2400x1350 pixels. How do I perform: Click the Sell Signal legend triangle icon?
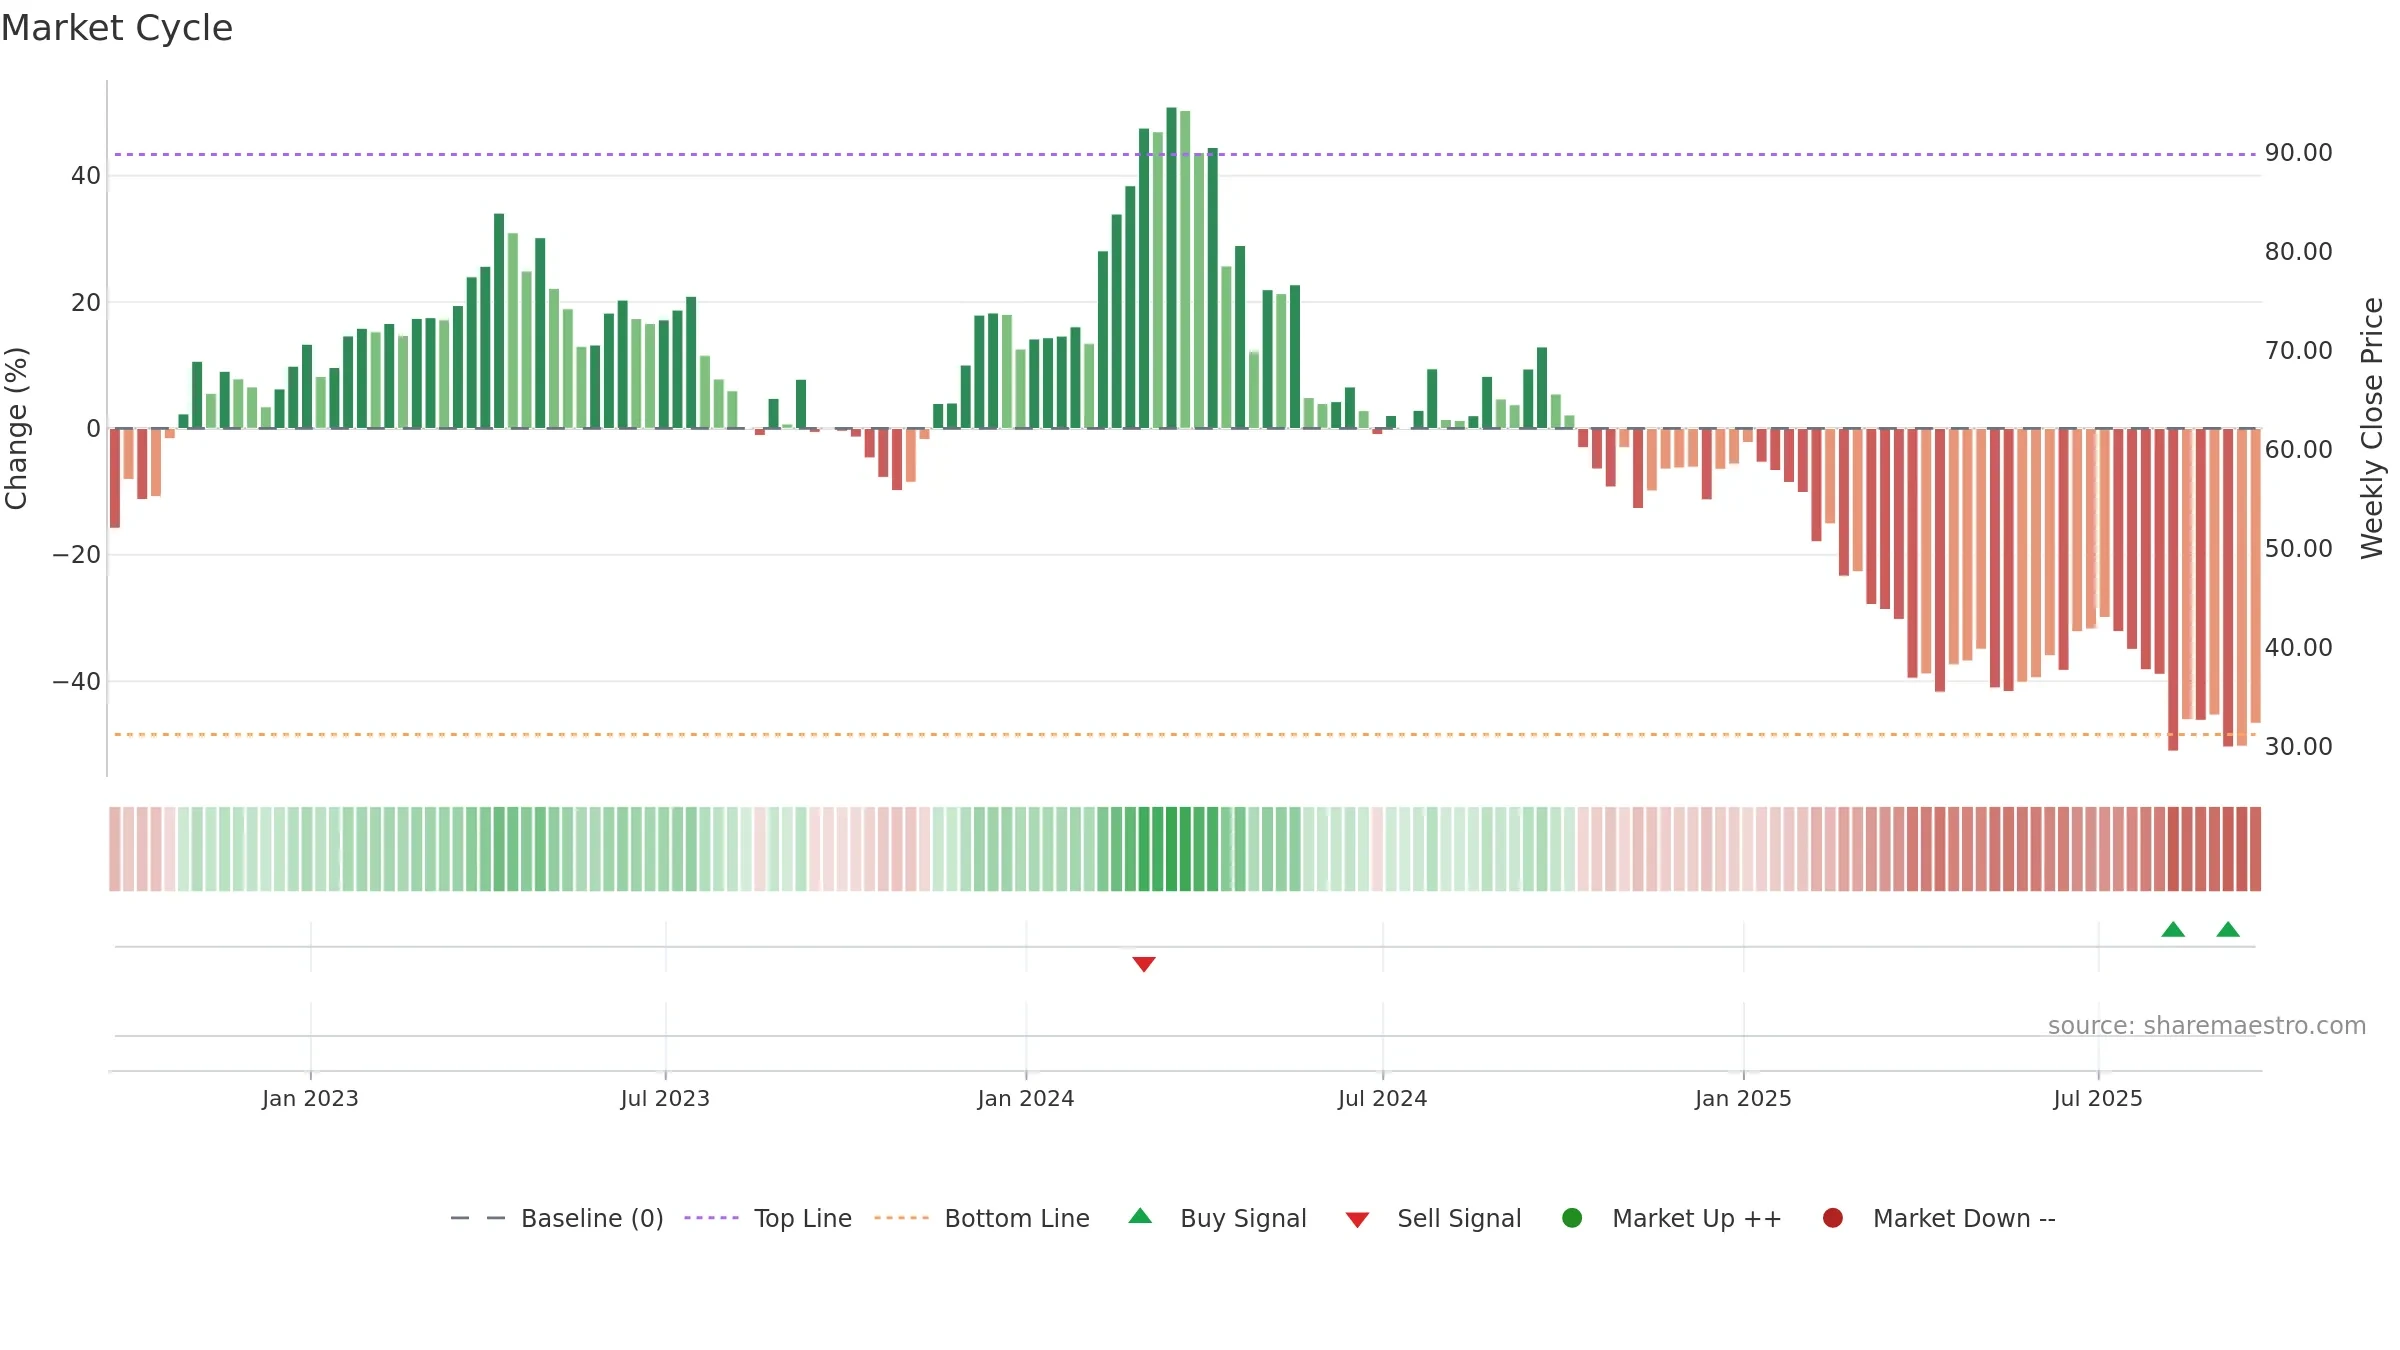(x=1357, y=1220)
